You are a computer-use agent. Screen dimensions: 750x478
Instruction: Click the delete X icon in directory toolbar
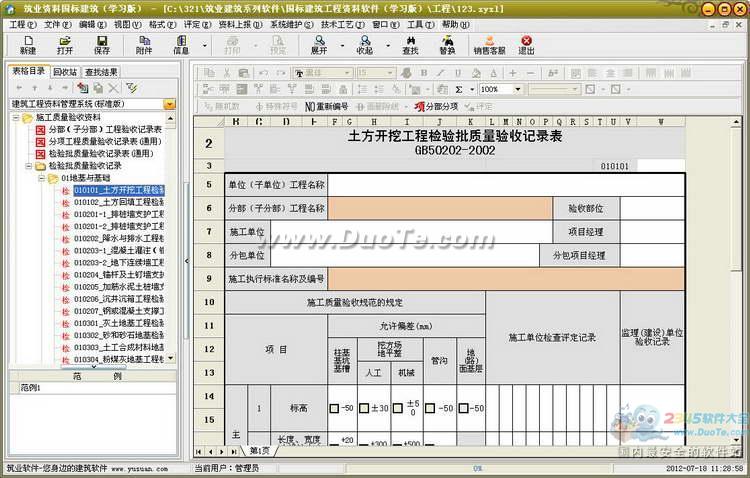[113, 88]
